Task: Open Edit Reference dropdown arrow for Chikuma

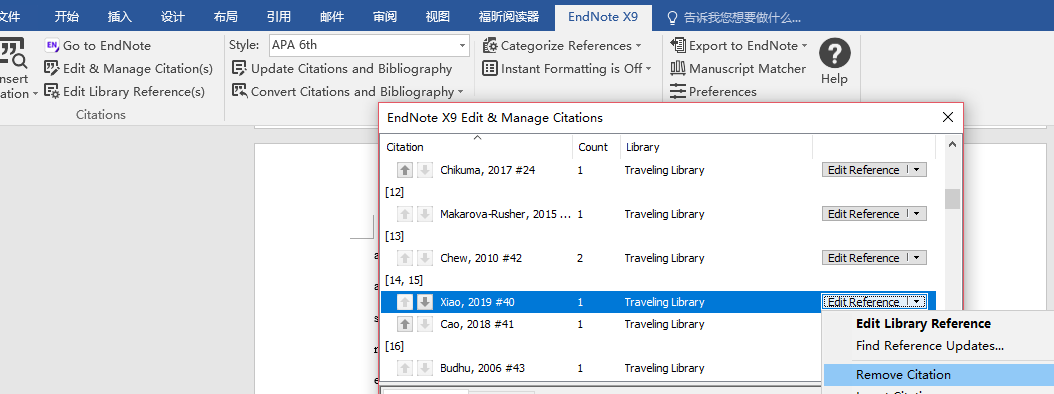Action: pos(916,170)
